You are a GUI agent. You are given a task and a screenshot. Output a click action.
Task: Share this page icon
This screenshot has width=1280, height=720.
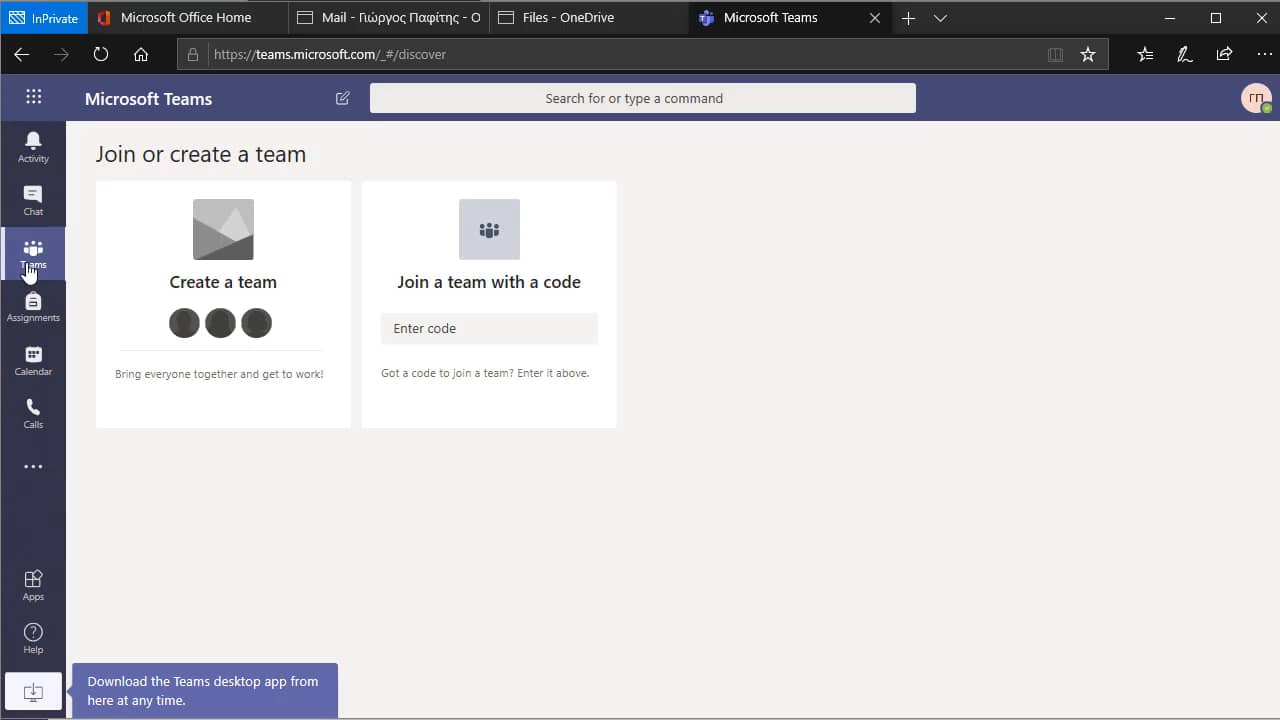pyautogui.click(x=1224, y=55)
